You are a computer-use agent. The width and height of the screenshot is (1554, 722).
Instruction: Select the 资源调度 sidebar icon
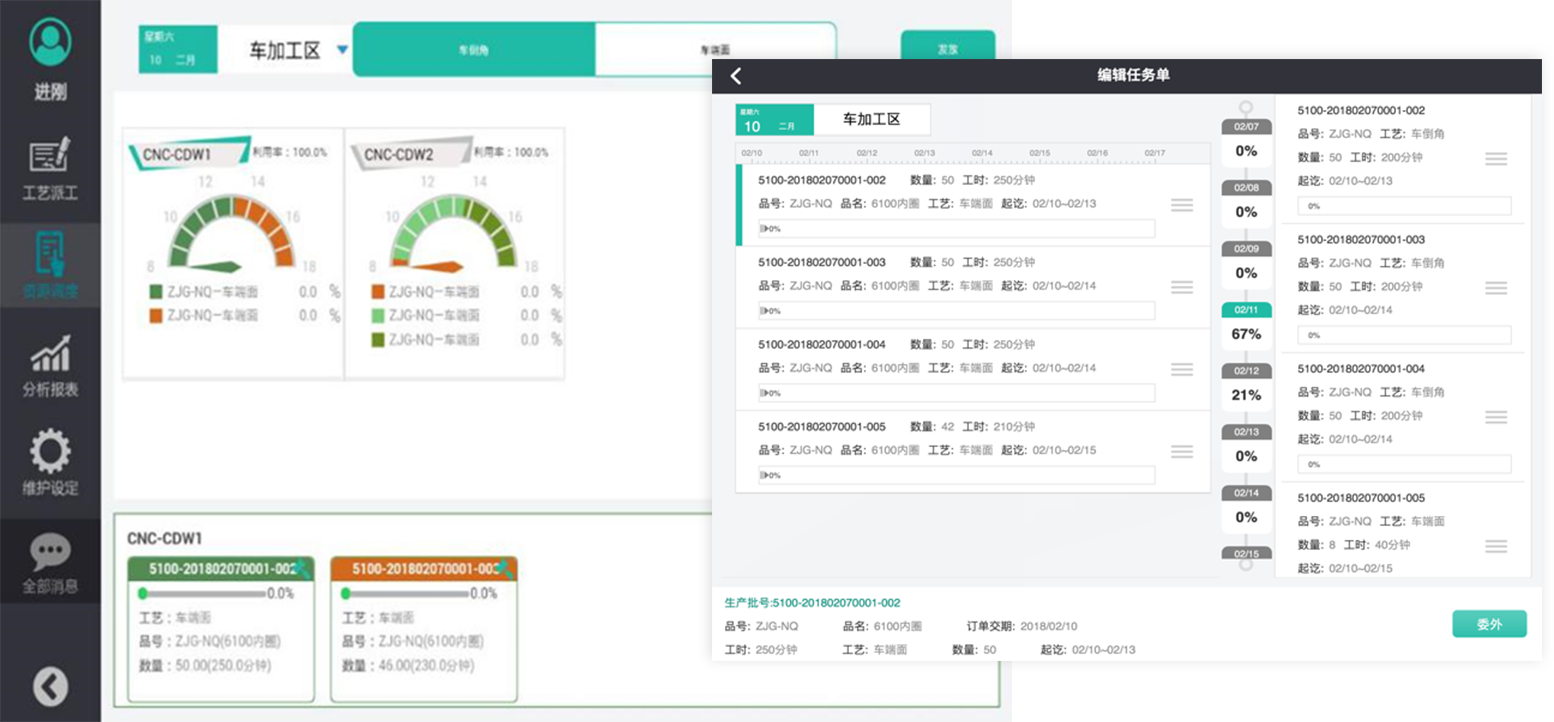pos(50,256)
